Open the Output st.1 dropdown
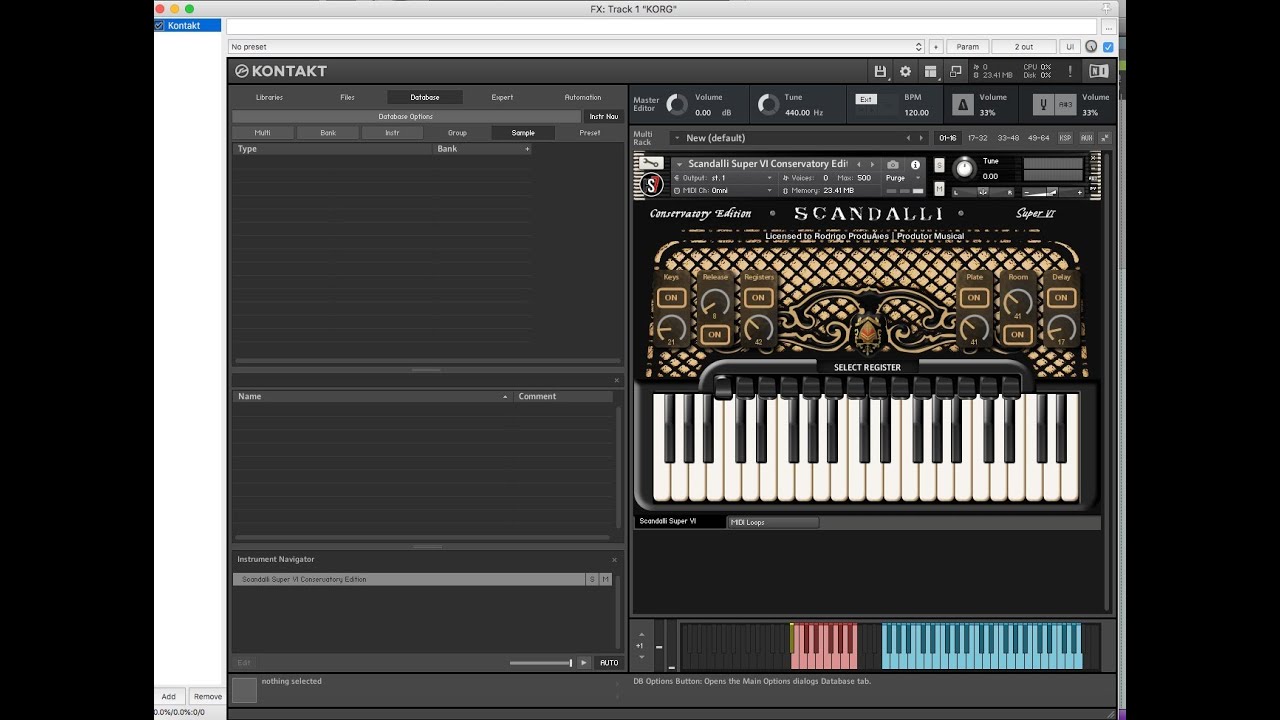This screenshot has height=720, width=1280. coord(724,178)
